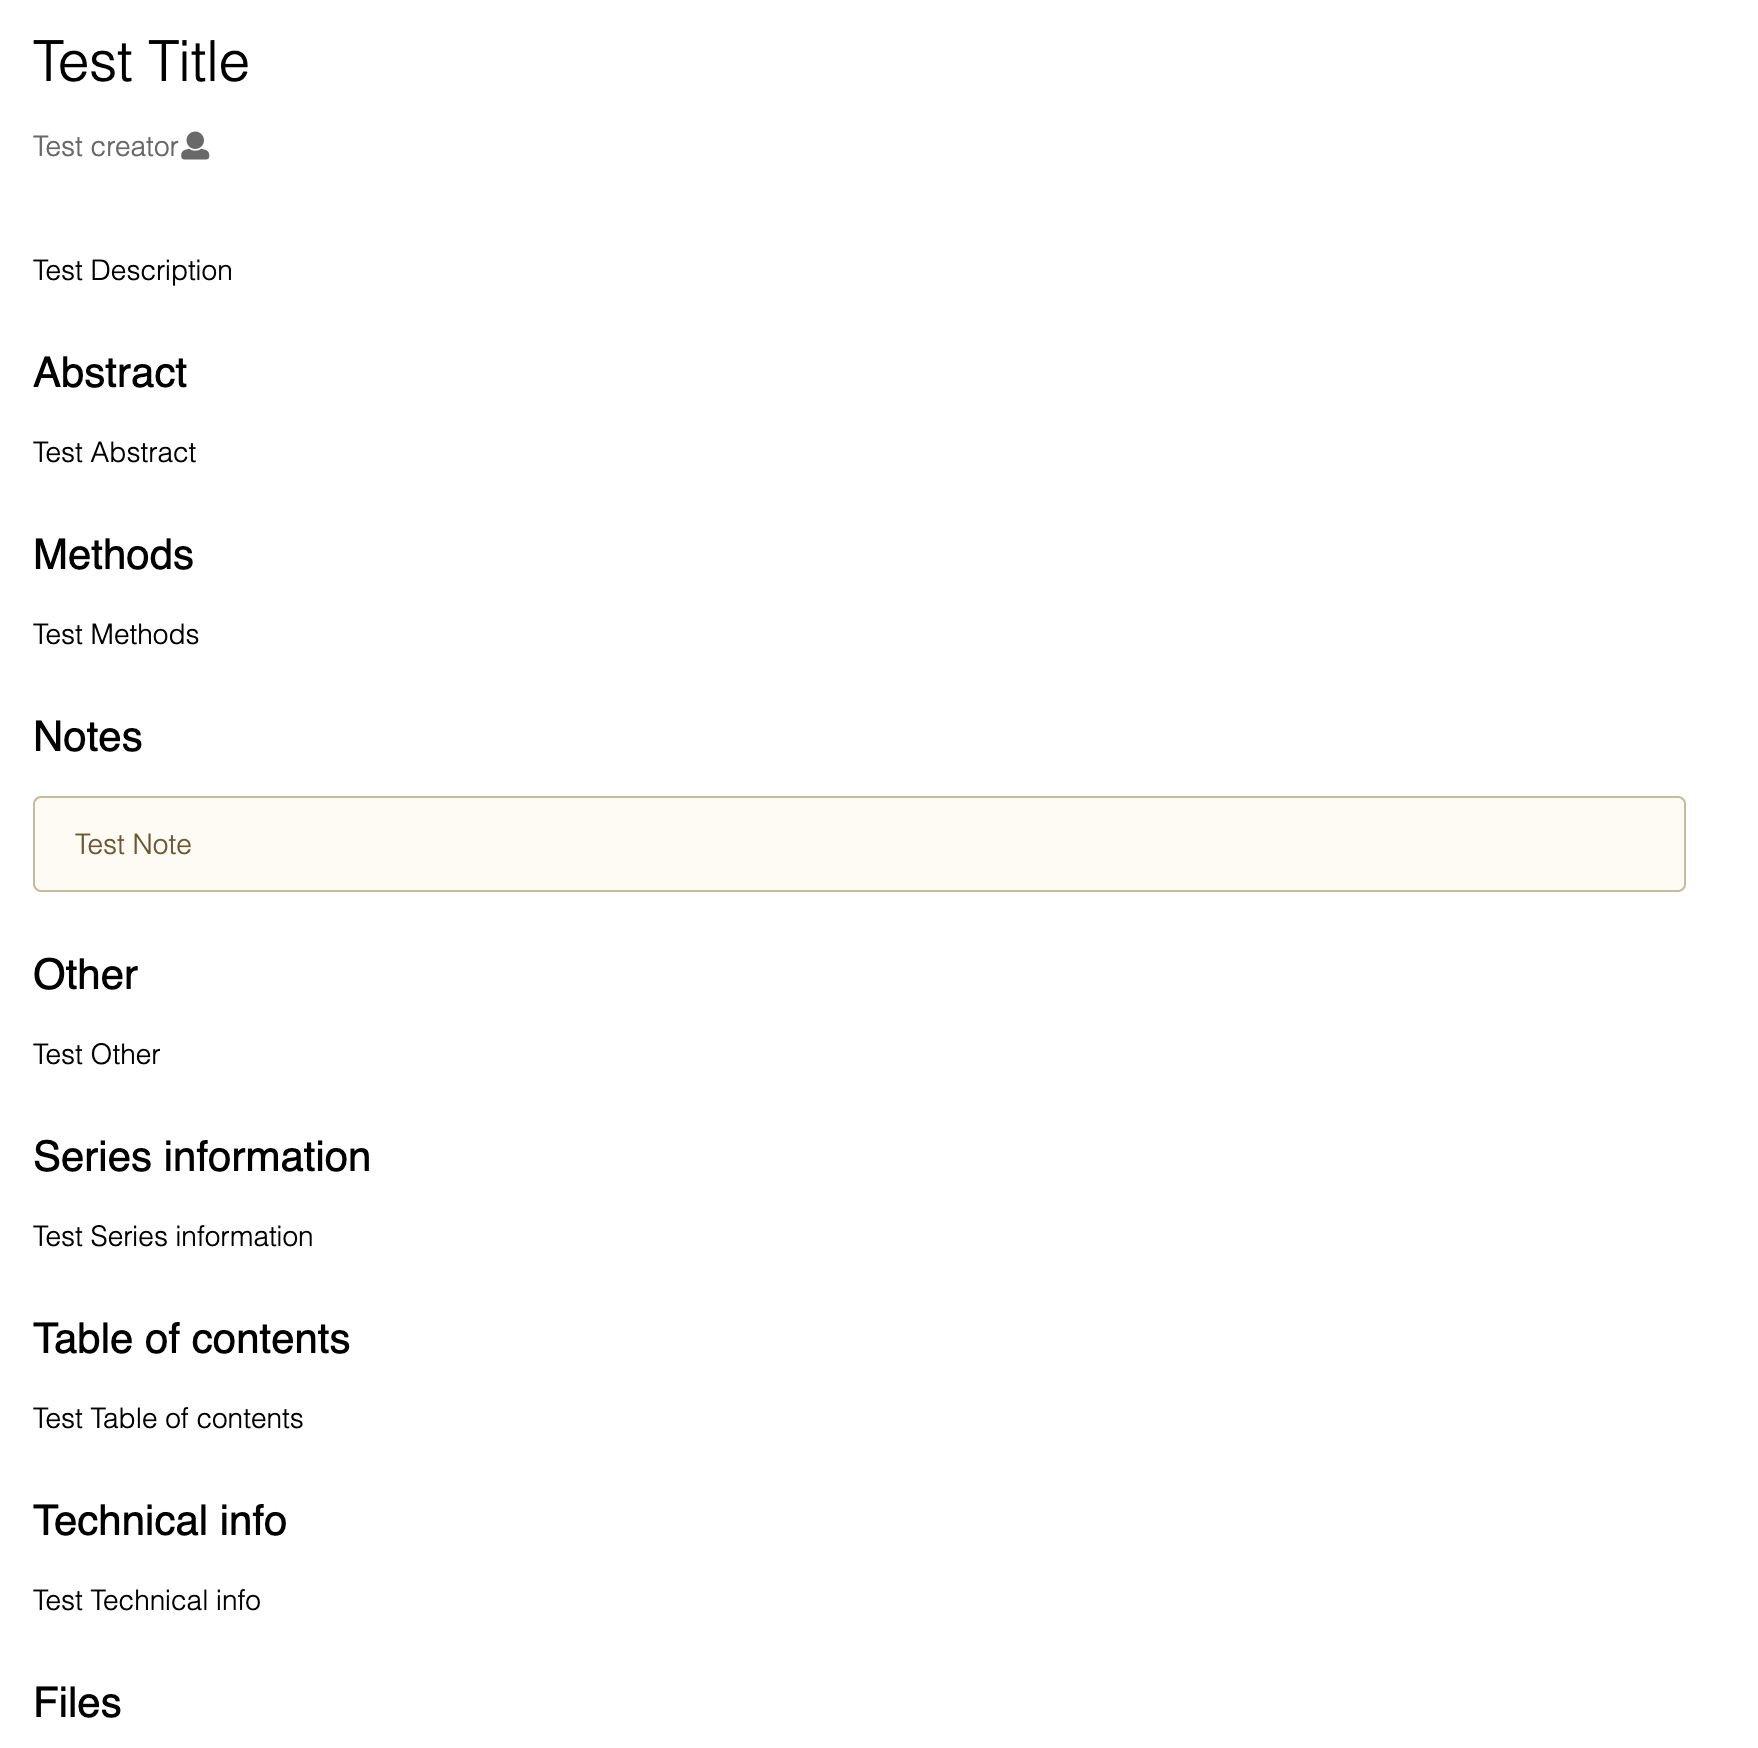Select the Test Methods paragraph

[116, 635]
